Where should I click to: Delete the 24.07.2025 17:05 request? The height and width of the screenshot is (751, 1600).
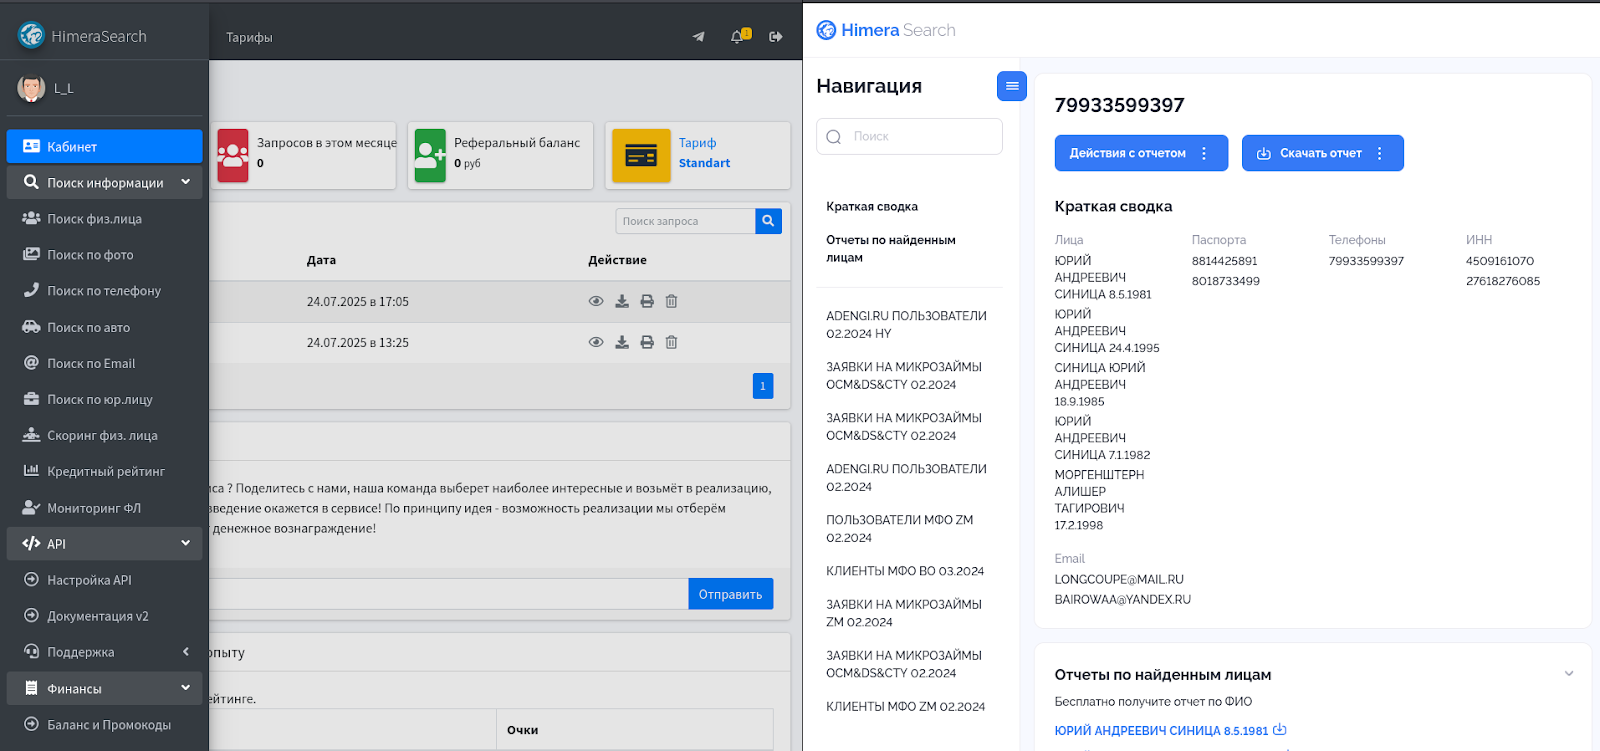click(x=672, y=301)
